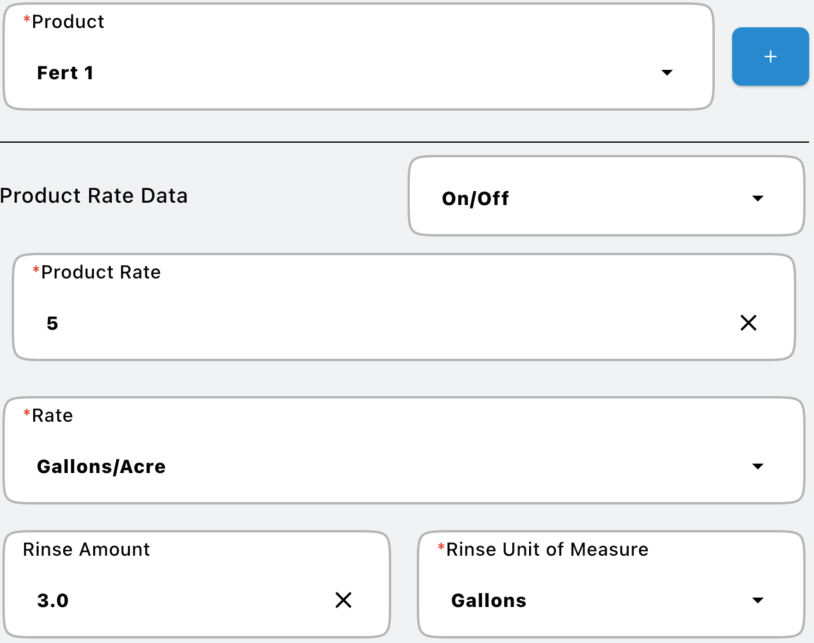The width and height of the screenshot is (814, 643).
Task: Click the Product dropdown arrow
Action: (x=667, y=73)
